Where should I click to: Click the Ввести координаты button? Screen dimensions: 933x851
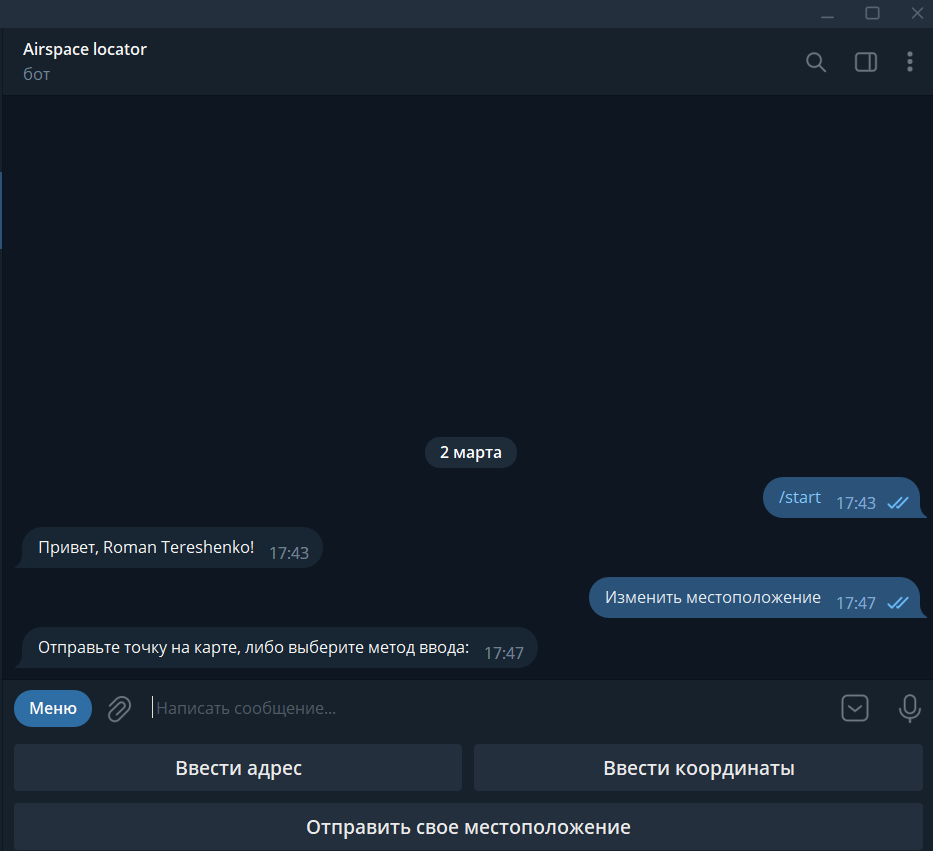coord(698,768)
